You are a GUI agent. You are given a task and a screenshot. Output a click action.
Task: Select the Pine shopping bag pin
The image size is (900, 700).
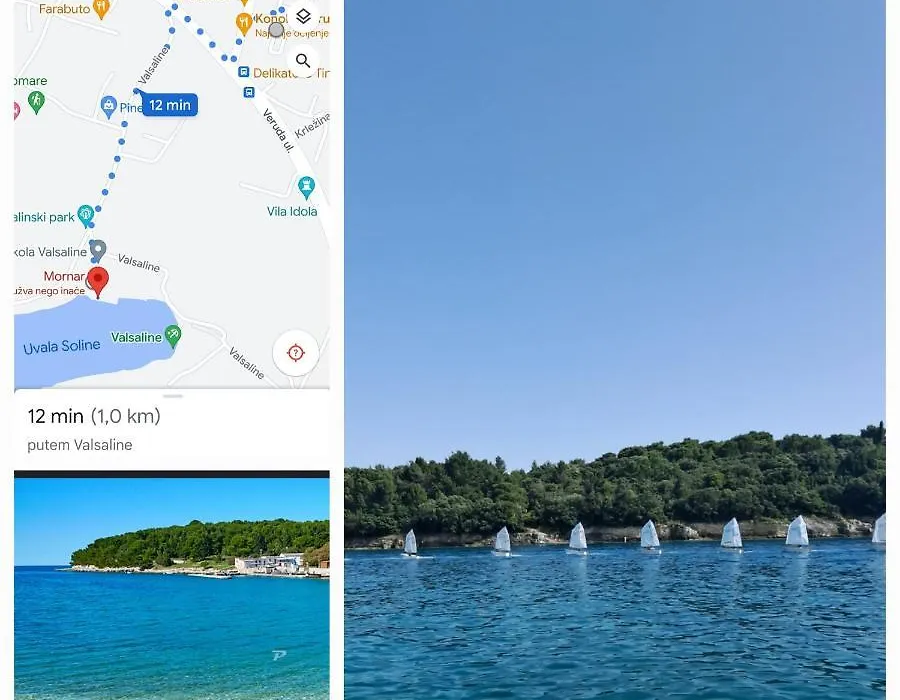108,107
